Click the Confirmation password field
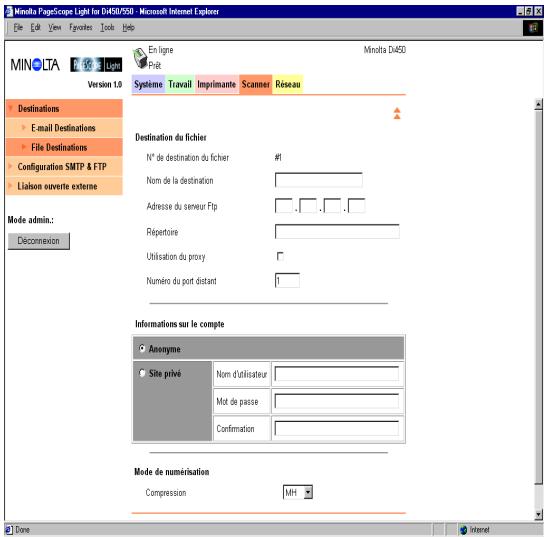The height and width of the screenshot is (537, 545). (x=337, y=428)
